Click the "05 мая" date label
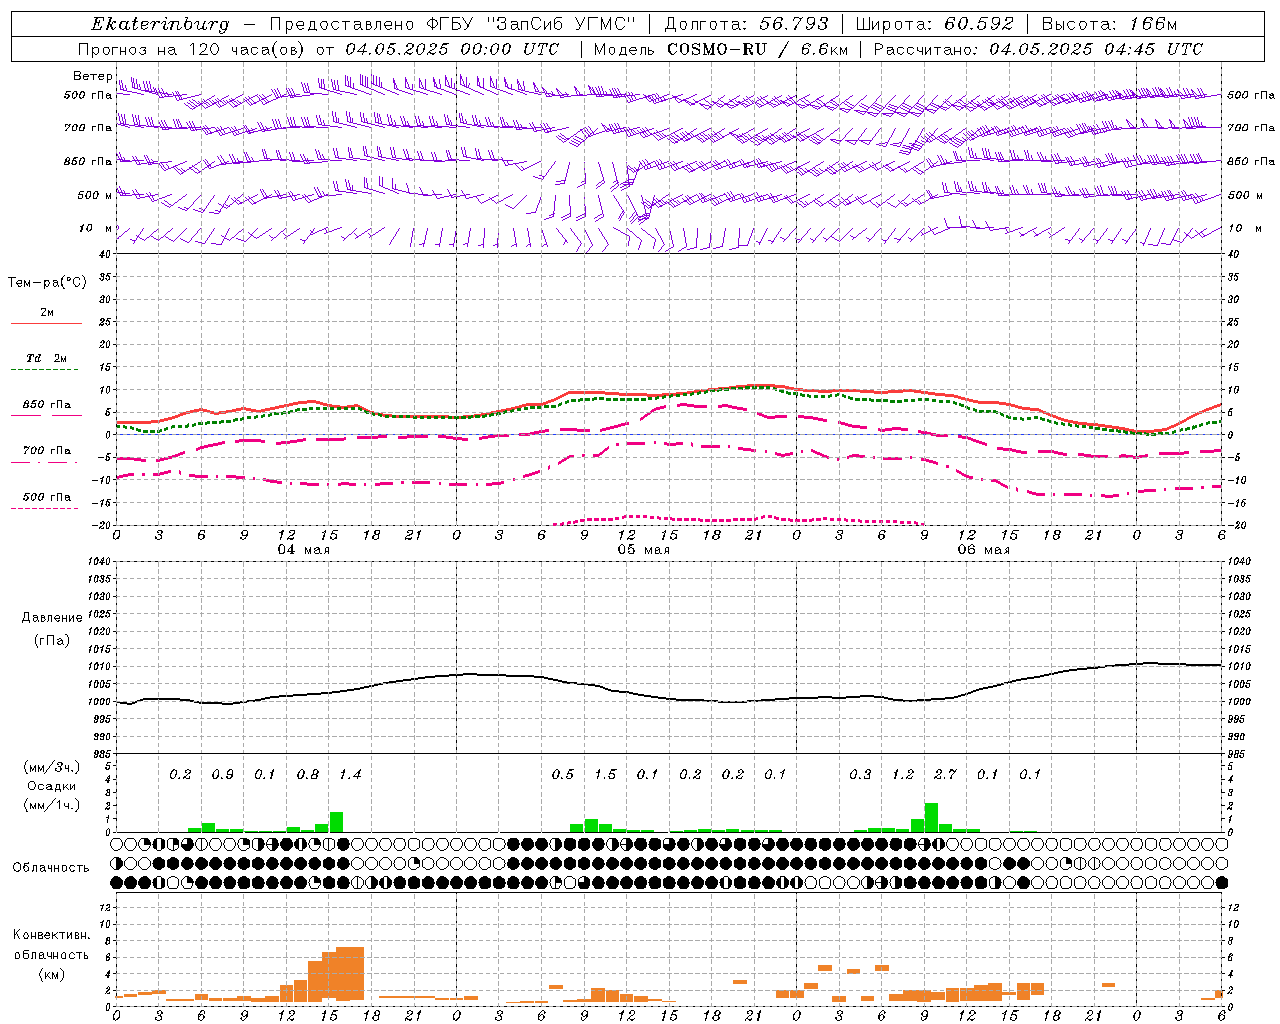 tap(644, 550)
